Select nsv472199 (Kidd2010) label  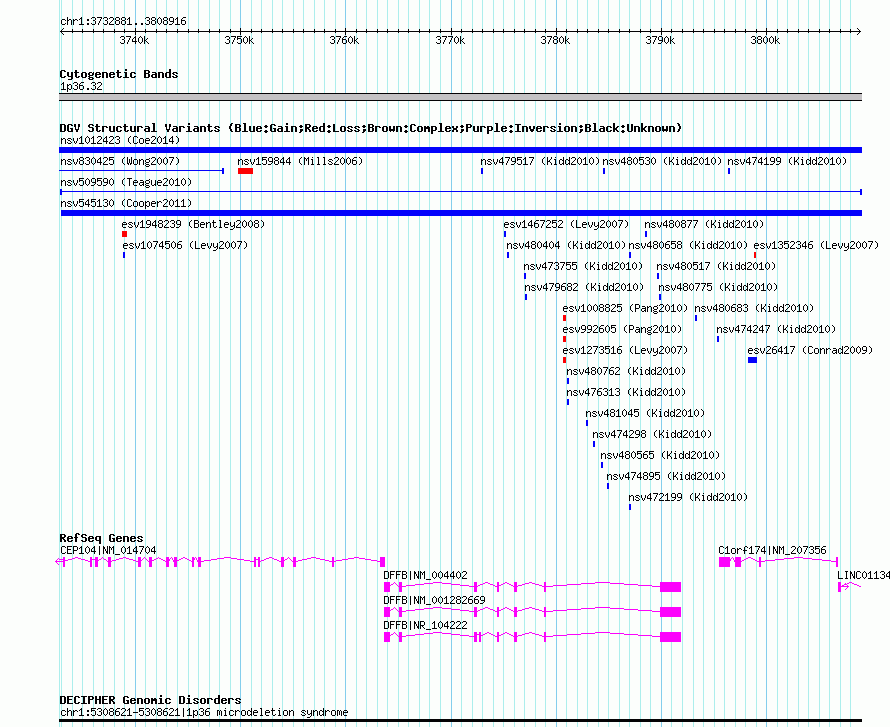688,497
